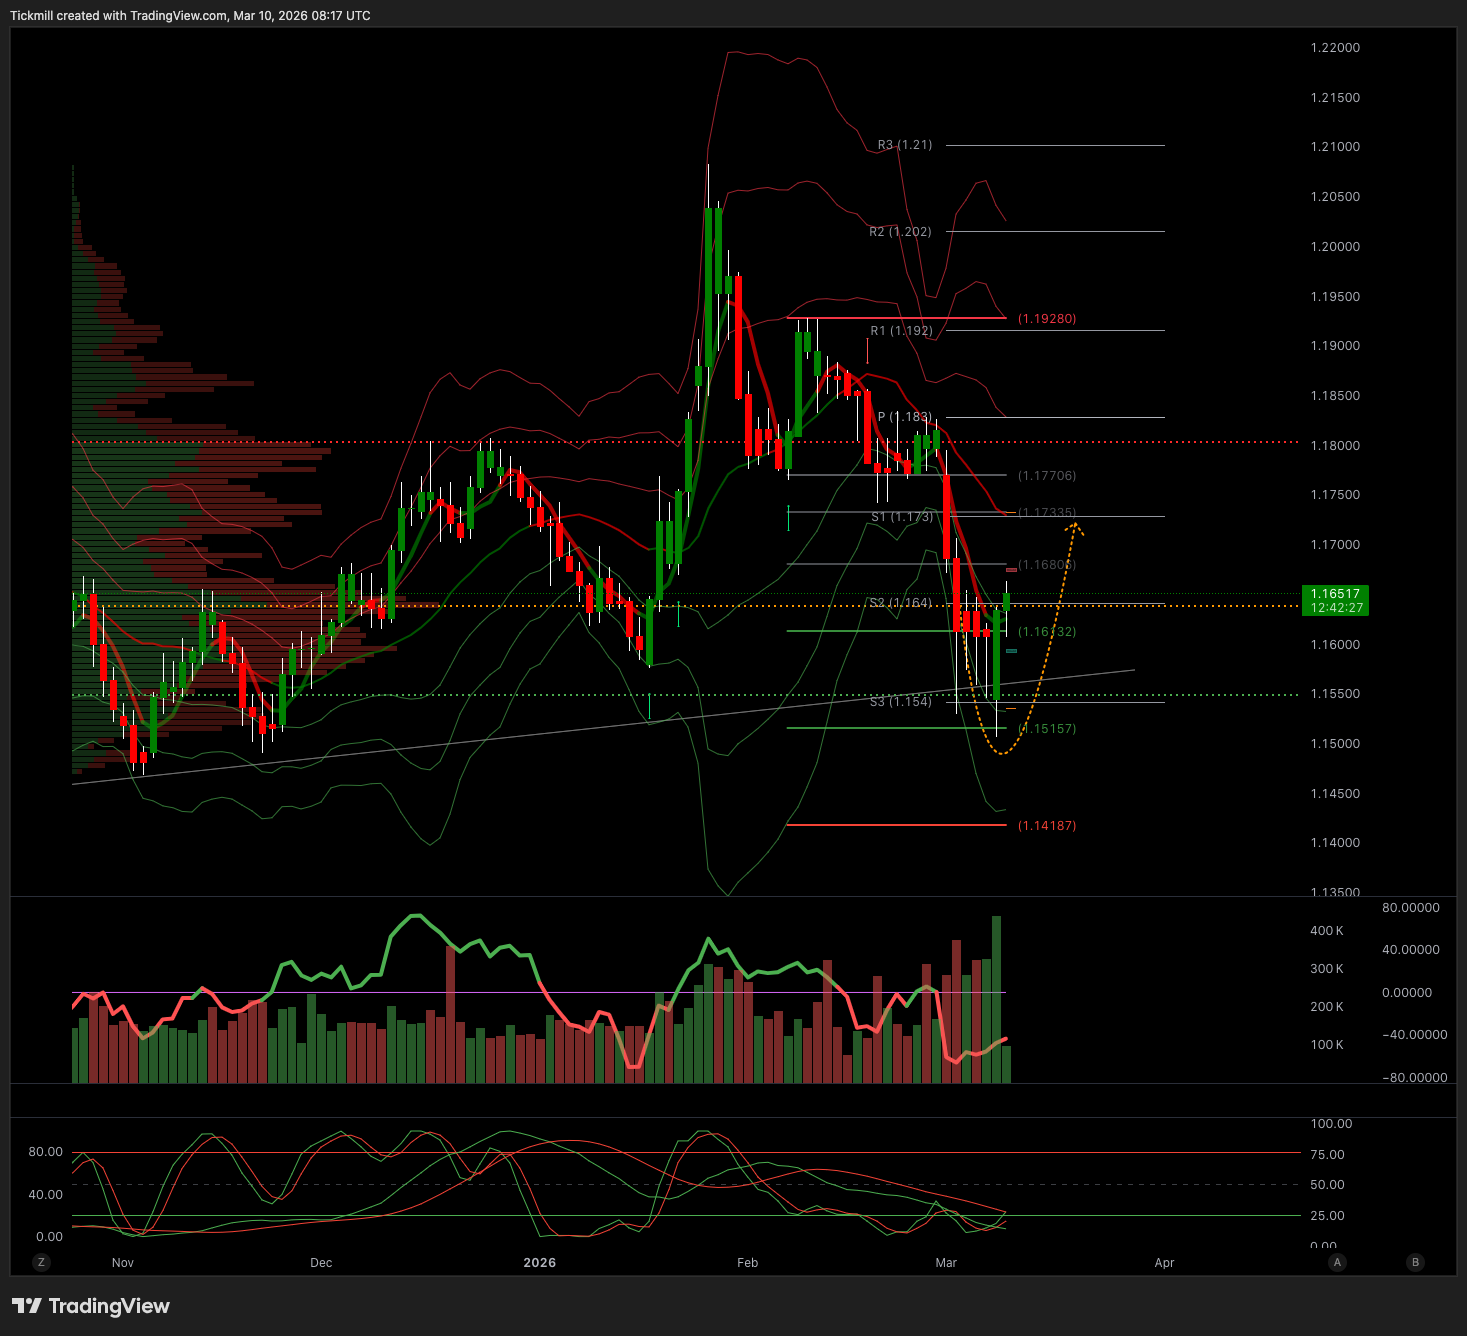
Task: Click the Nov label on time axis
Action: (x=123, y=1263)
